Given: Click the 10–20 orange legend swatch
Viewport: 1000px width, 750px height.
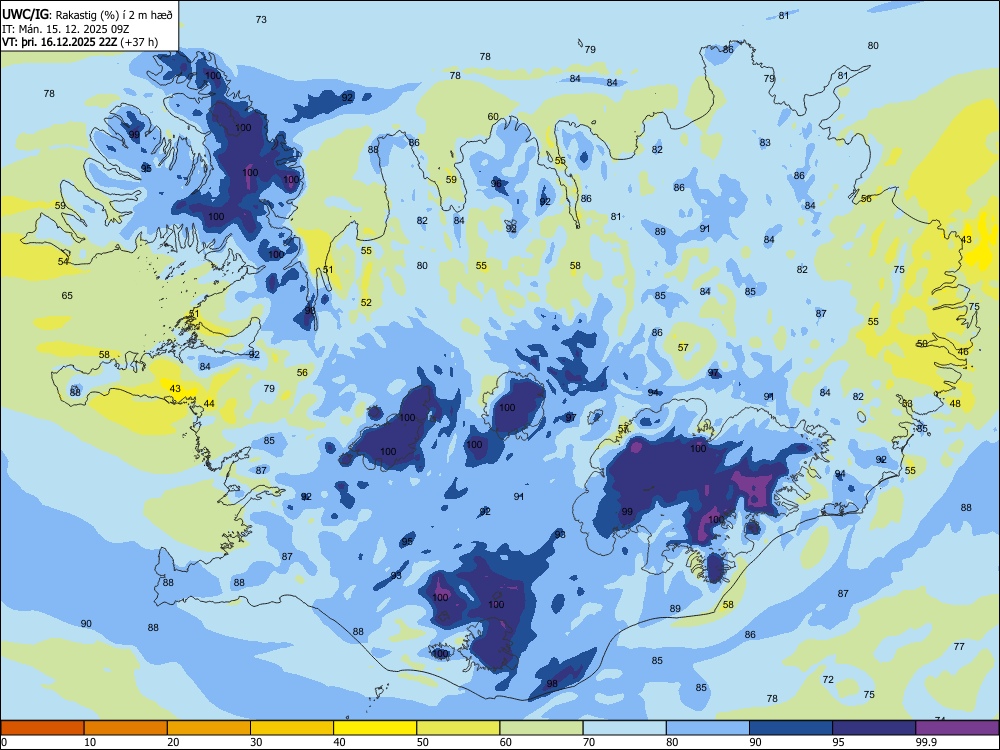Looking at the screenshot, I should [x=126, y=728].
